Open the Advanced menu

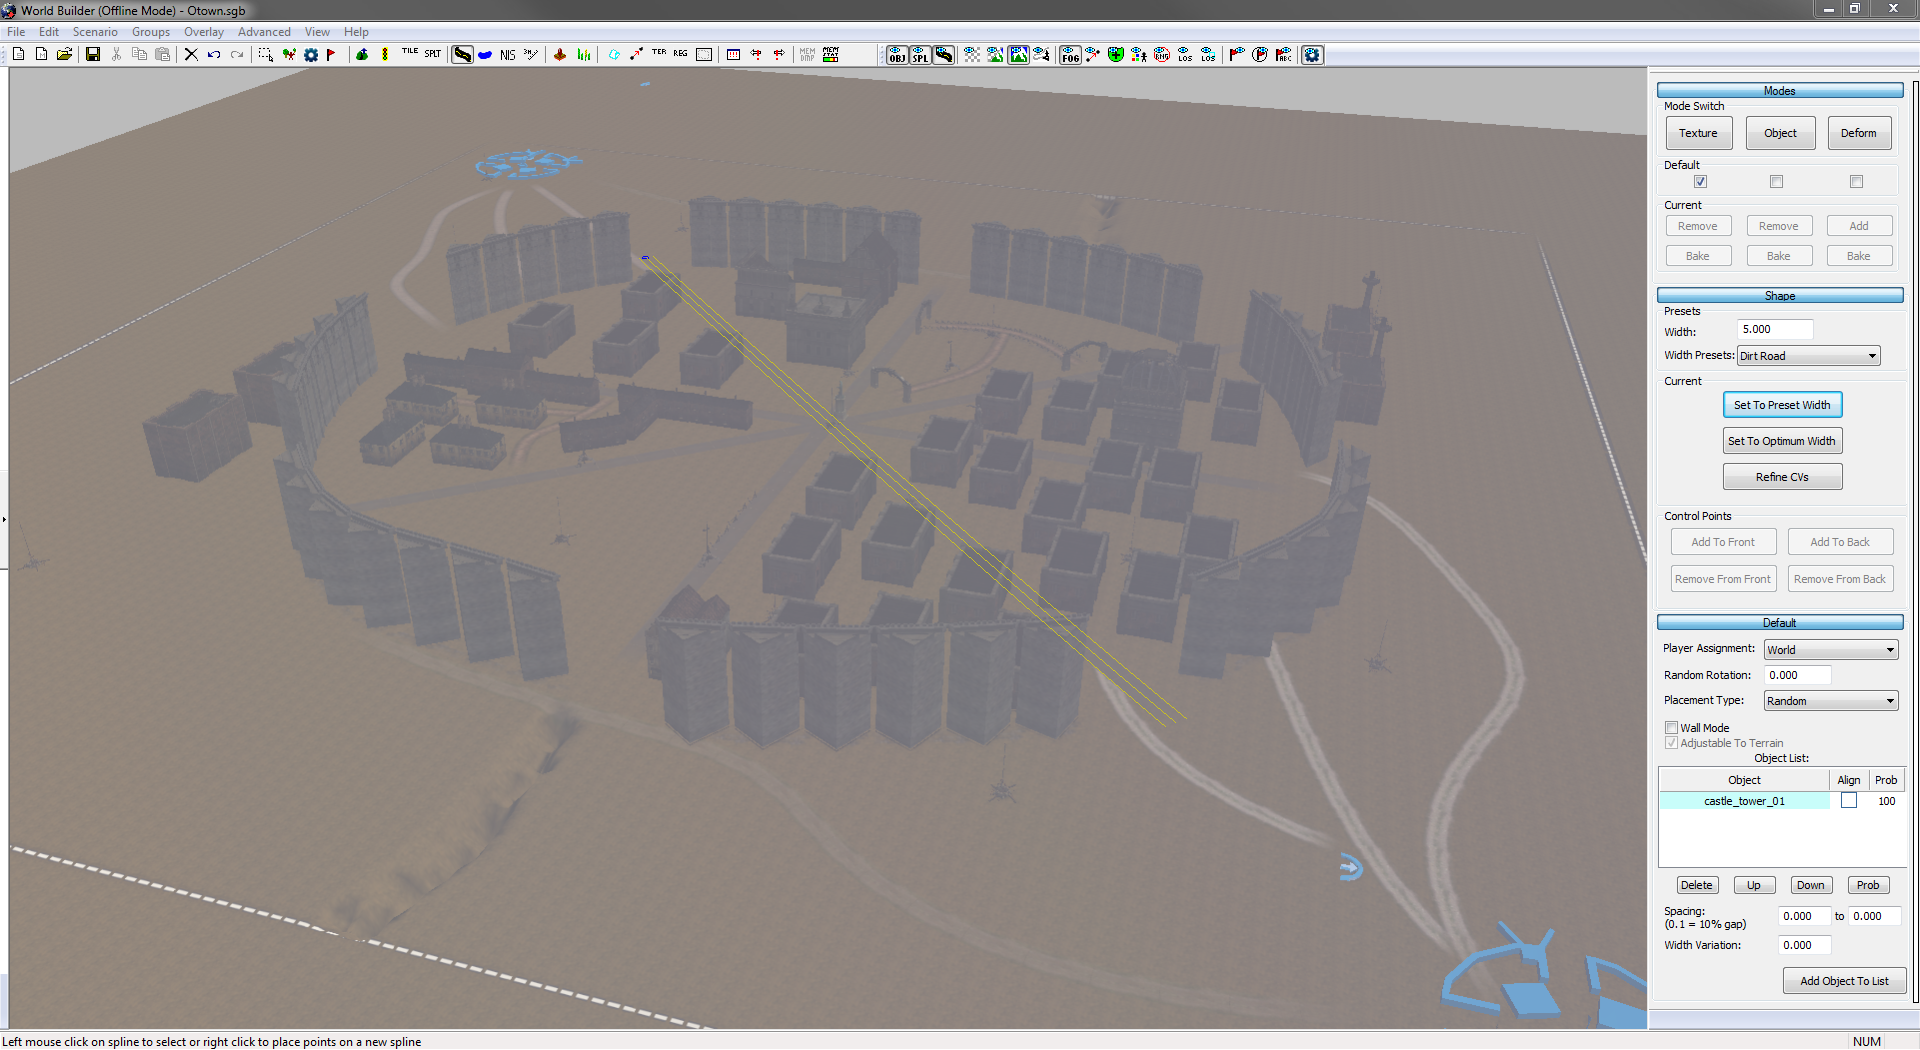tap(264, 32)
